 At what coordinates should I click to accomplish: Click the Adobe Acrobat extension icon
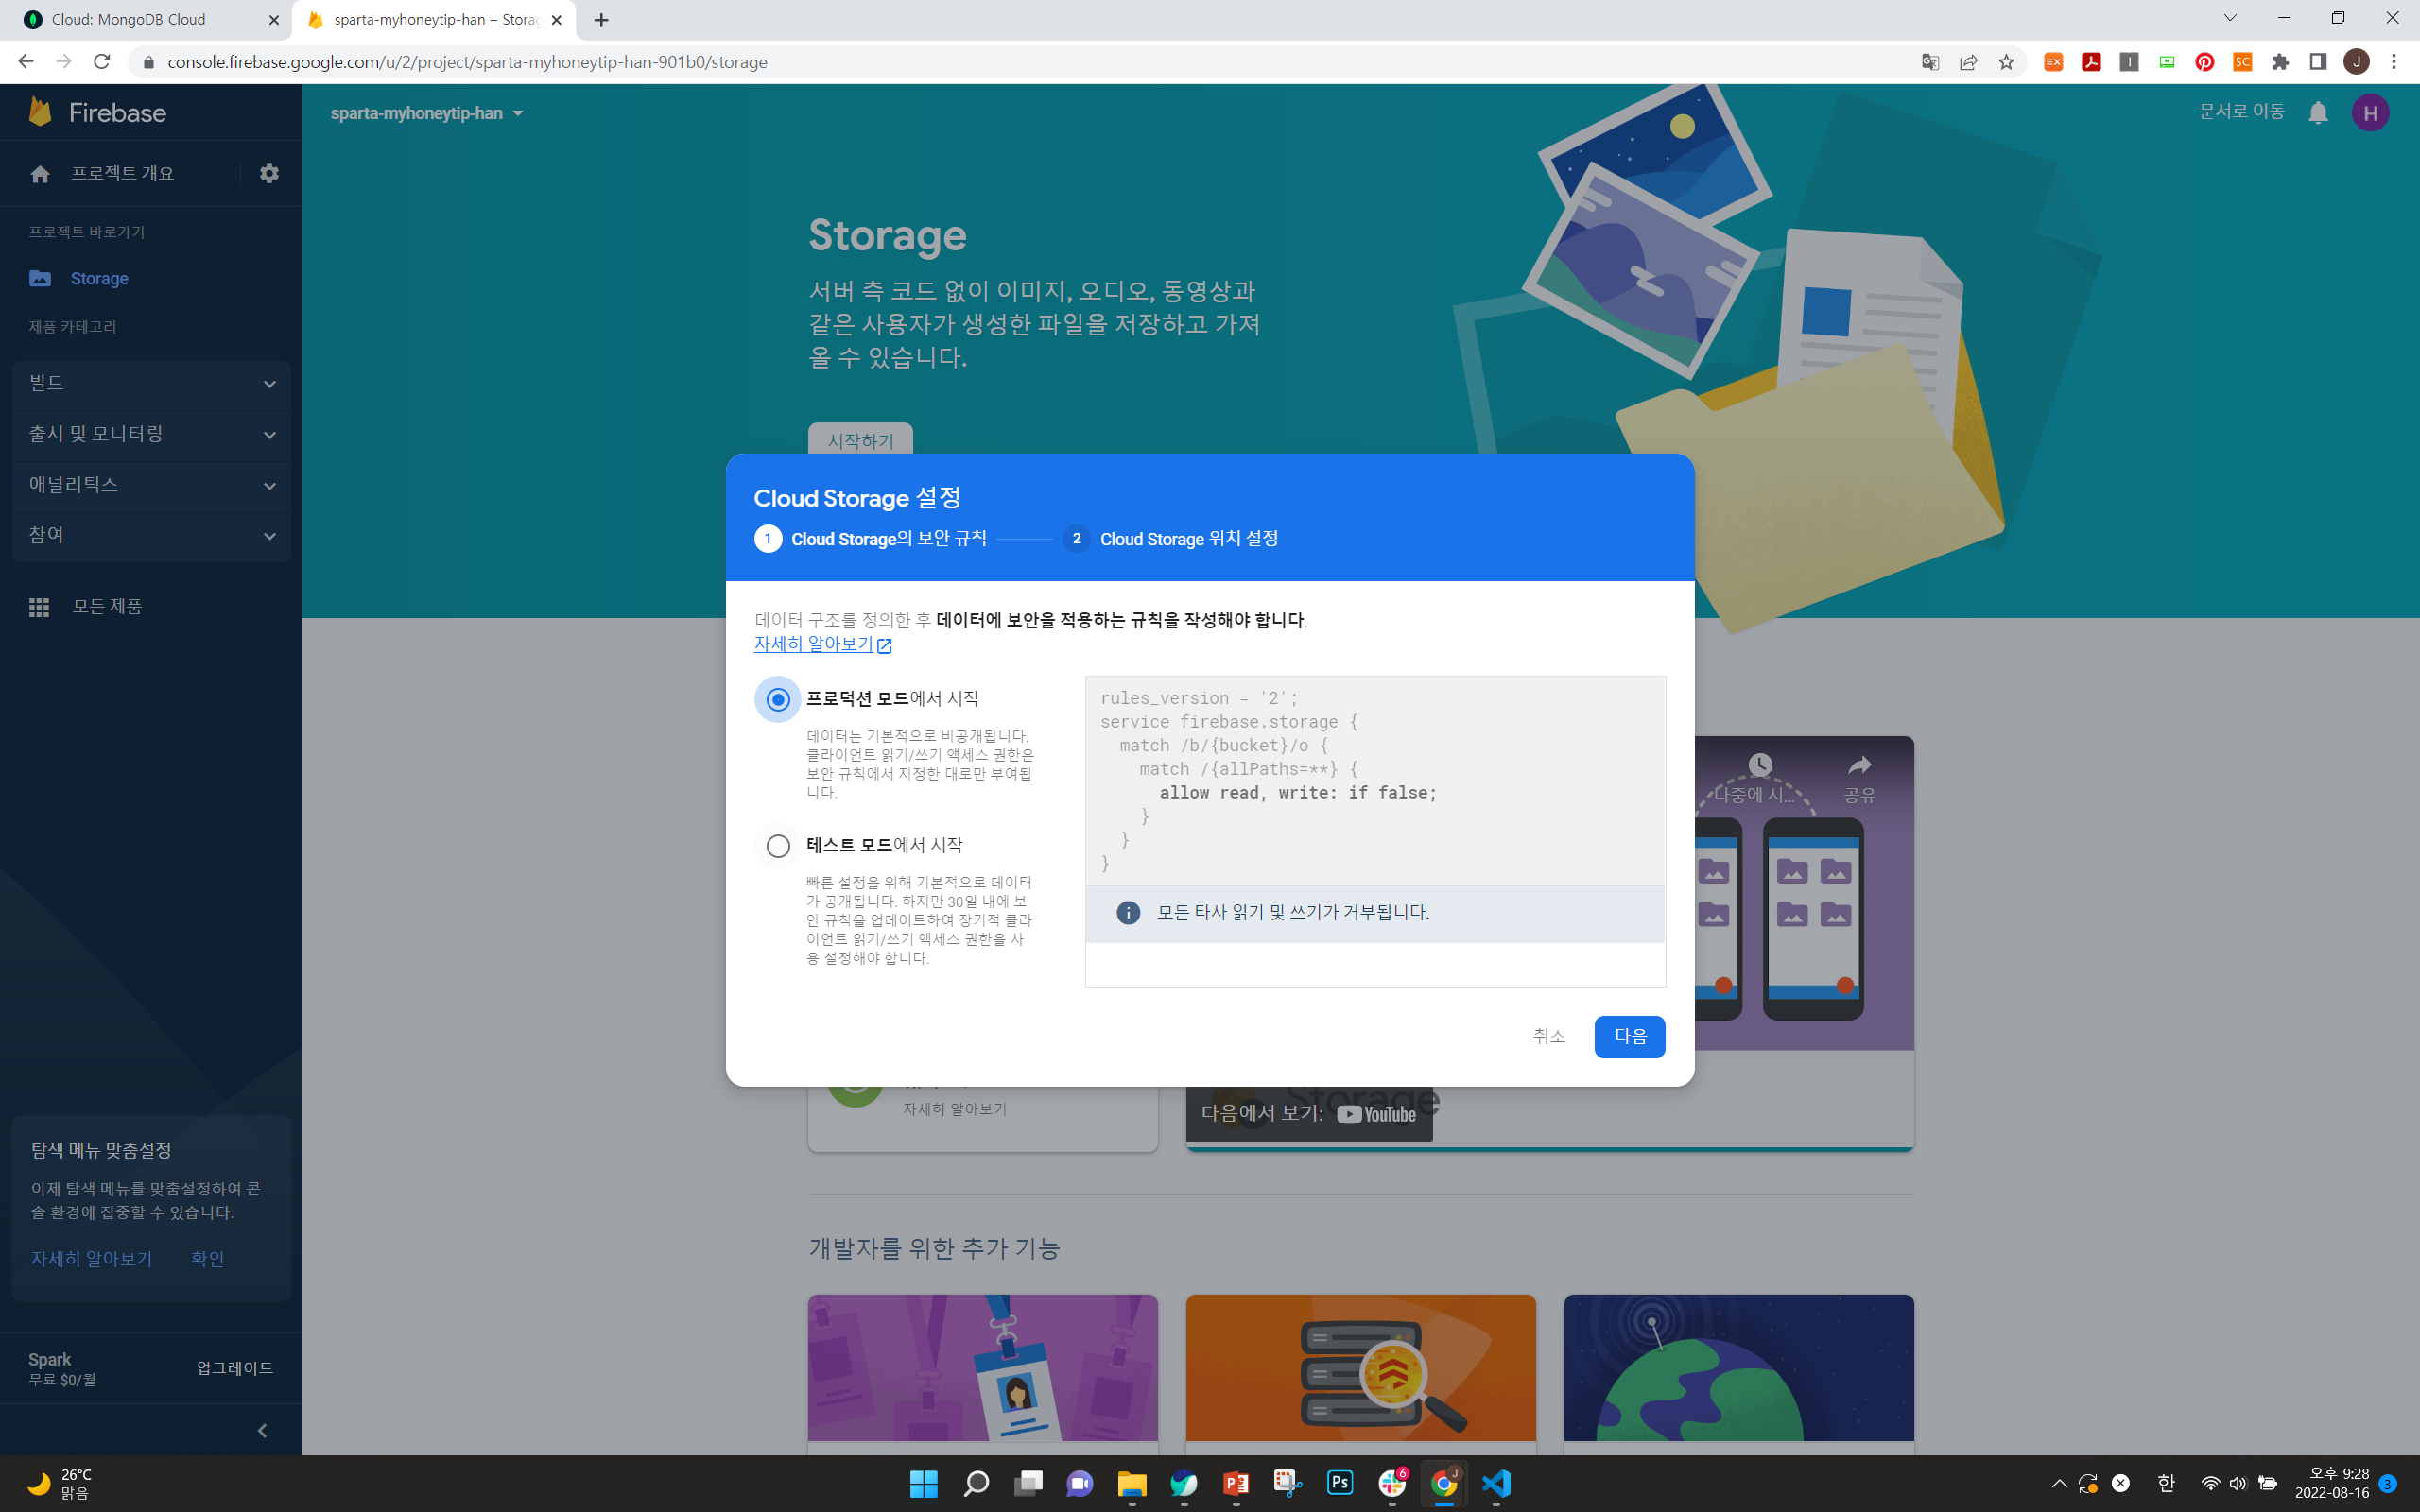pyautogui.click(x=2091, y=62)
